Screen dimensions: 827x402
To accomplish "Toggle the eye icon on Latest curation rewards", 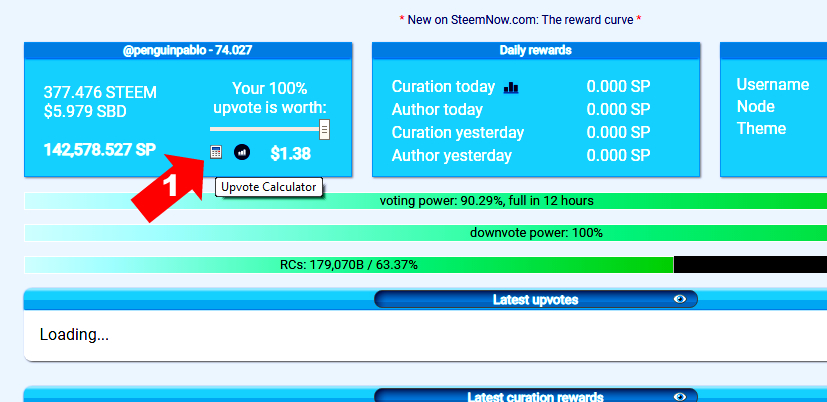I will coord(680,396).
